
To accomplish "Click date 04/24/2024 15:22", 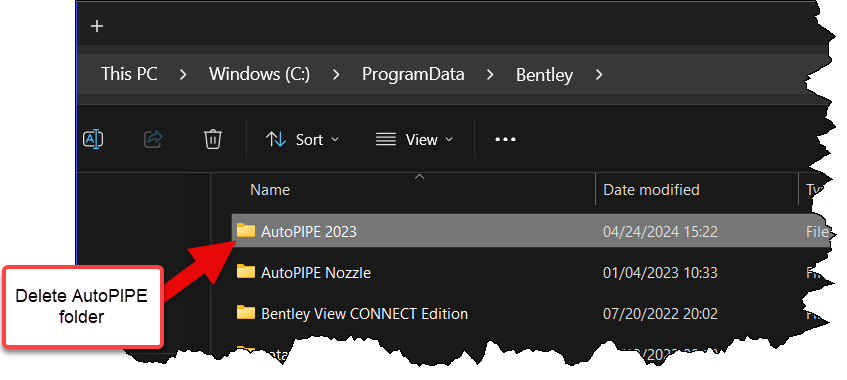I will pyautogui.click(x=660, y=232).
